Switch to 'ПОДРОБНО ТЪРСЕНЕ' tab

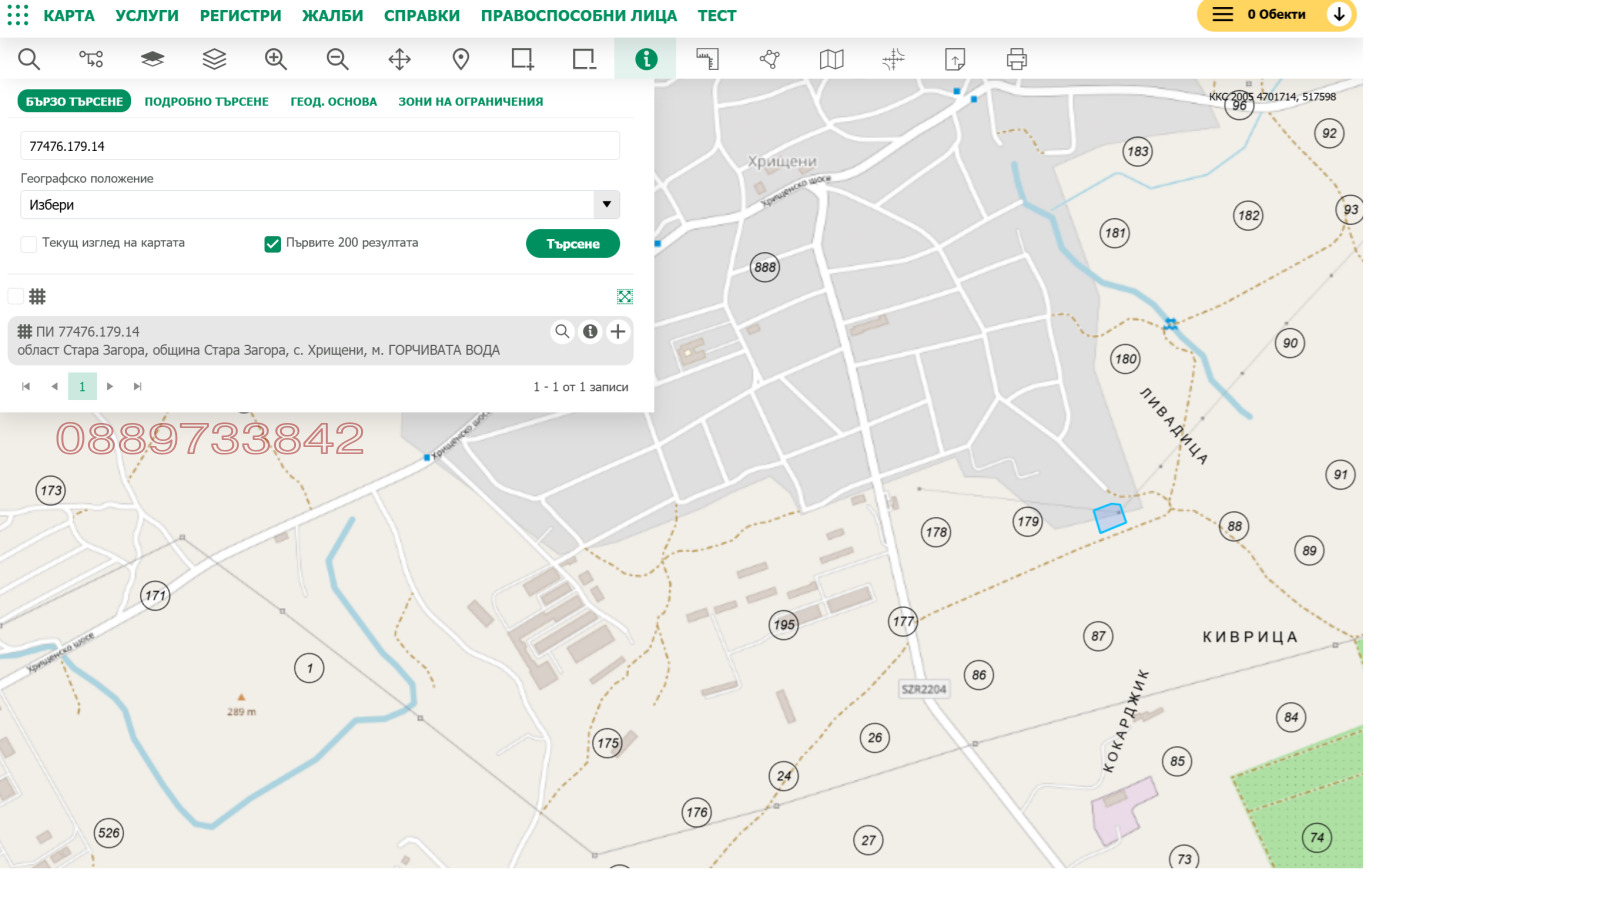click(x=206, y=102)
